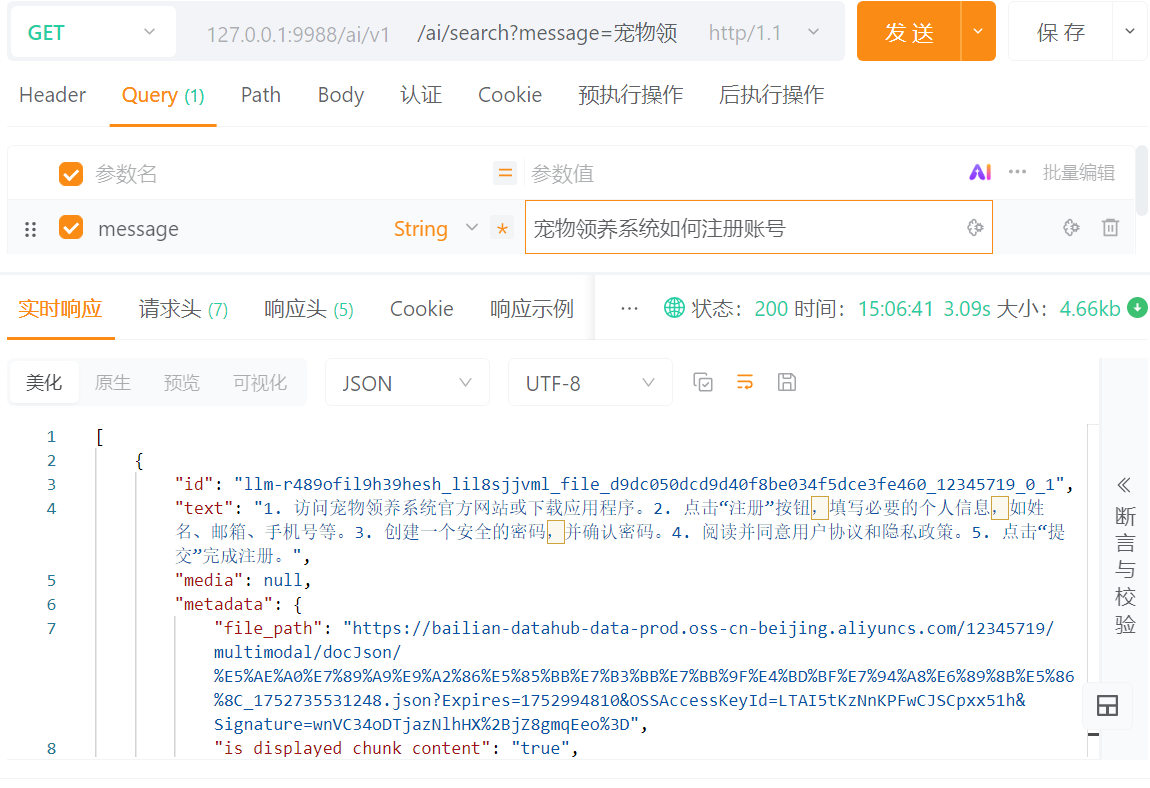Open the Body tab
This screenshot has height=788, width=1150.
tap(340, 95)
